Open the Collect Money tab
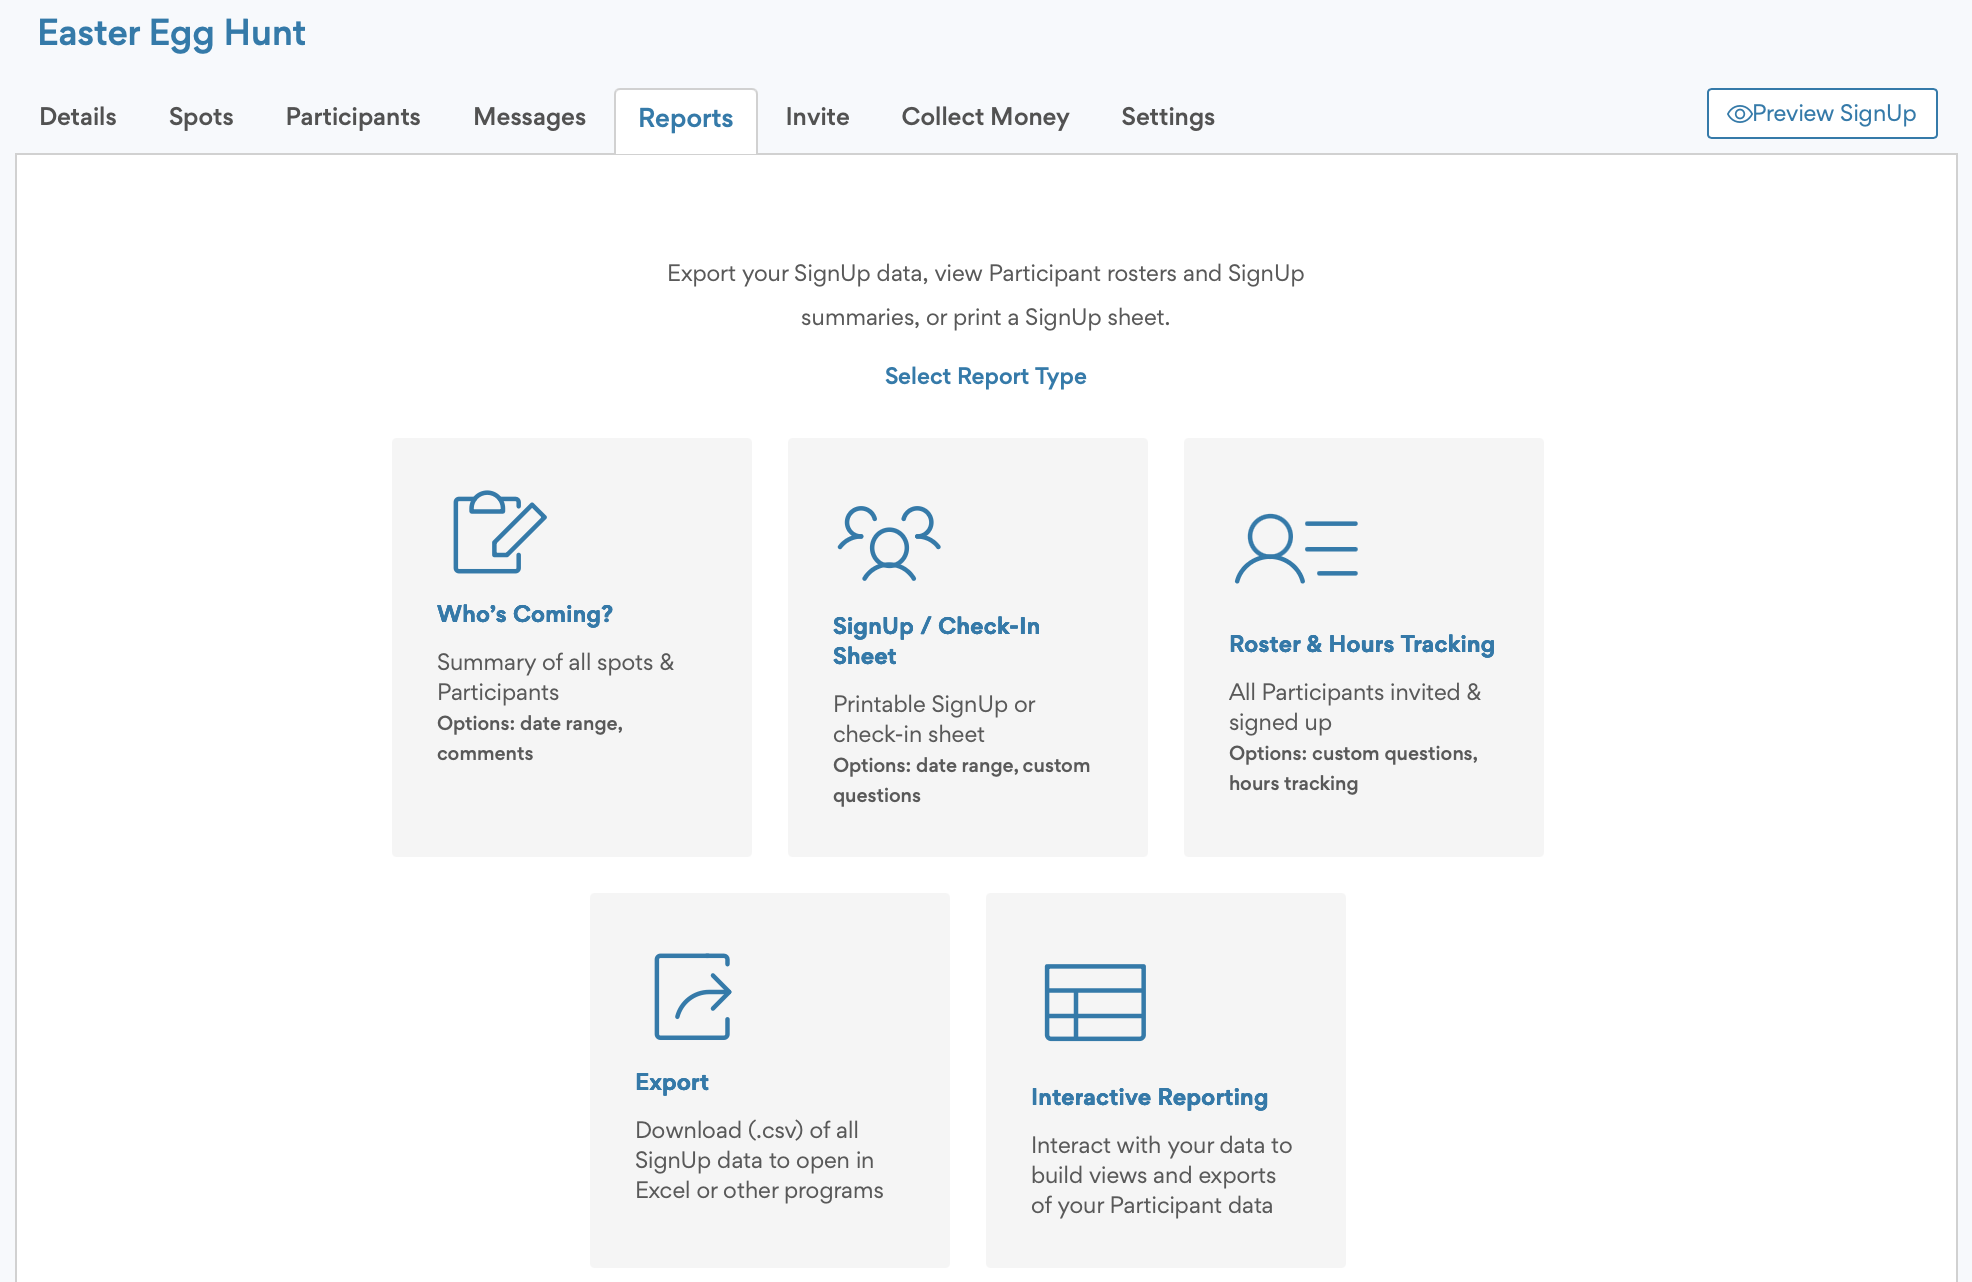 pos(985,117)
